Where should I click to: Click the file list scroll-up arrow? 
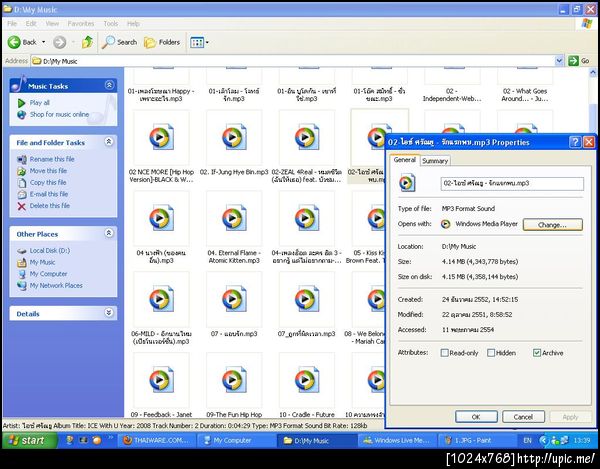pos(593,72)
